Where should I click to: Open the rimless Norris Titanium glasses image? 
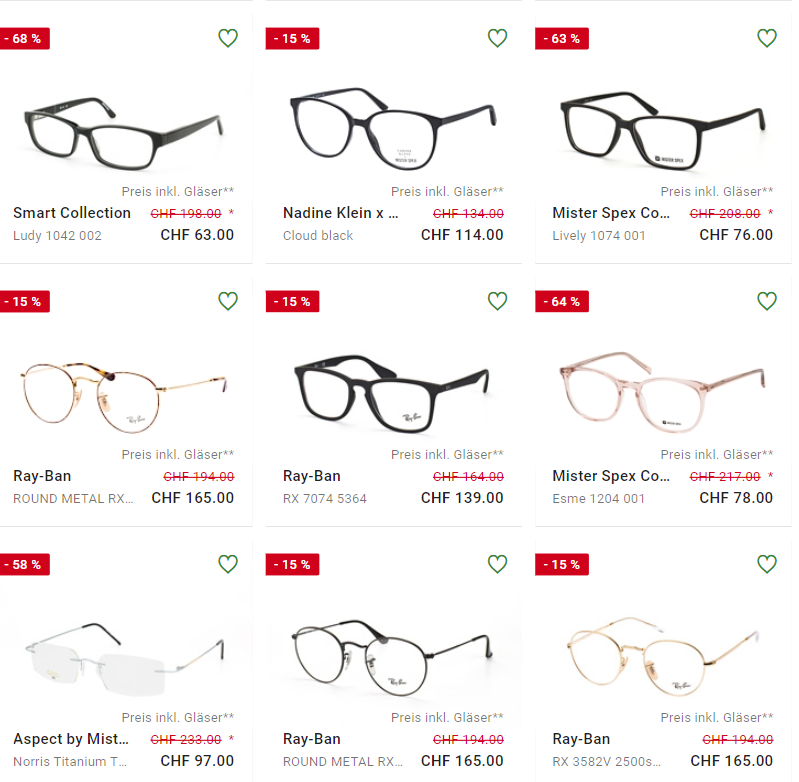(x=124, y=659)
